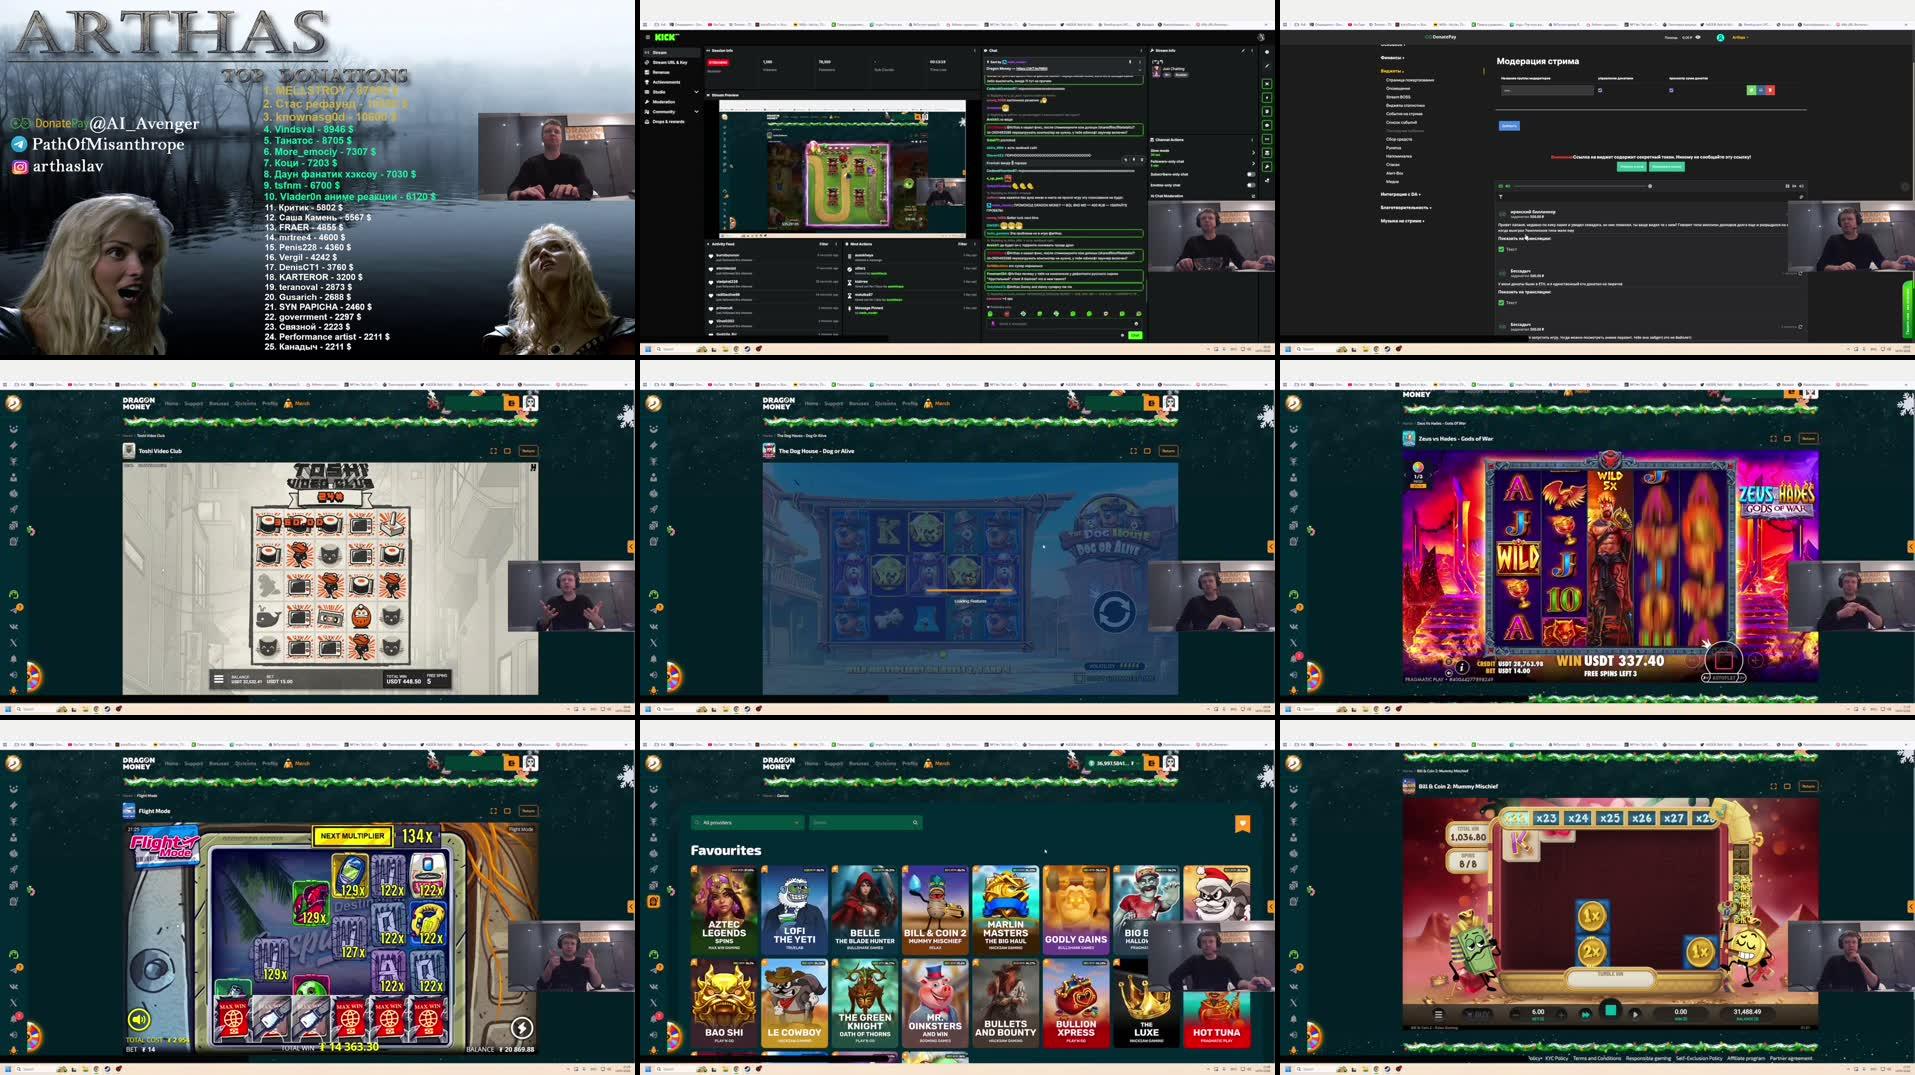Expand the All providers dropdown on the games page
The width and height of the screenshot is (1915, 1075).
(x=745, y=823)
